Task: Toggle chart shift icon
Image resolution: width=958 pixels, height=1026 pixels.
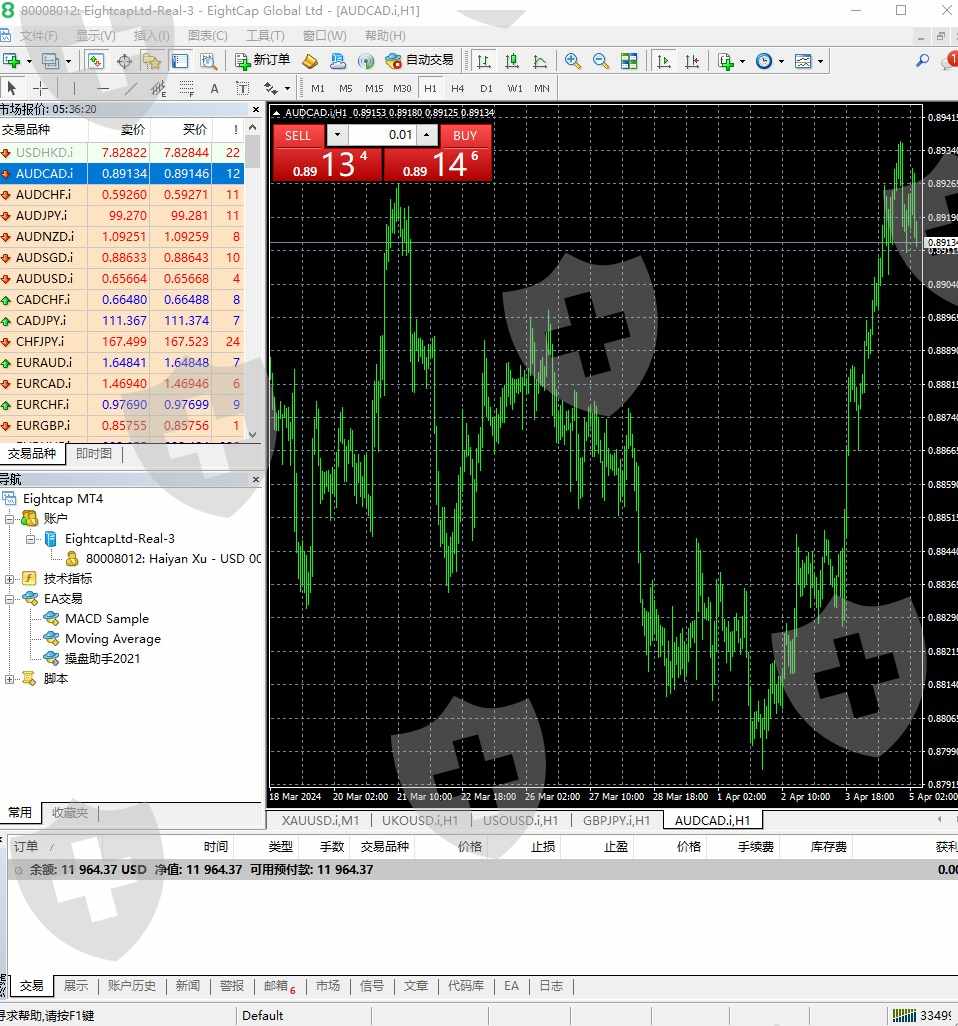Action: [692, 61]
